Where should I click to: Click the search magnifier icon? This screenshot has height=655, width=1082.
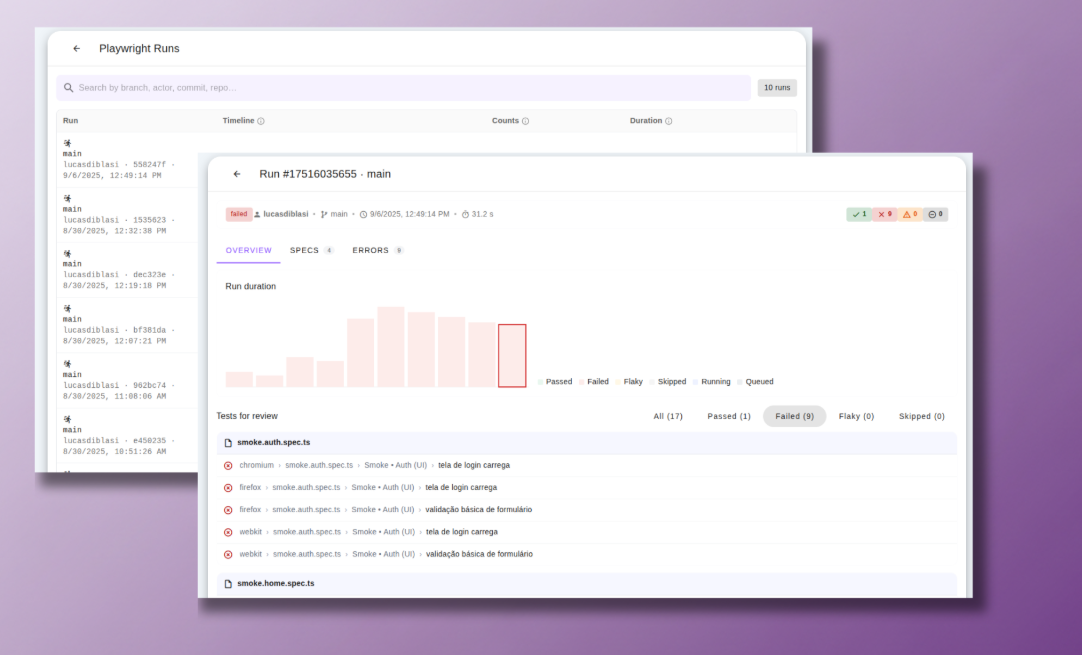click(67, 87)
